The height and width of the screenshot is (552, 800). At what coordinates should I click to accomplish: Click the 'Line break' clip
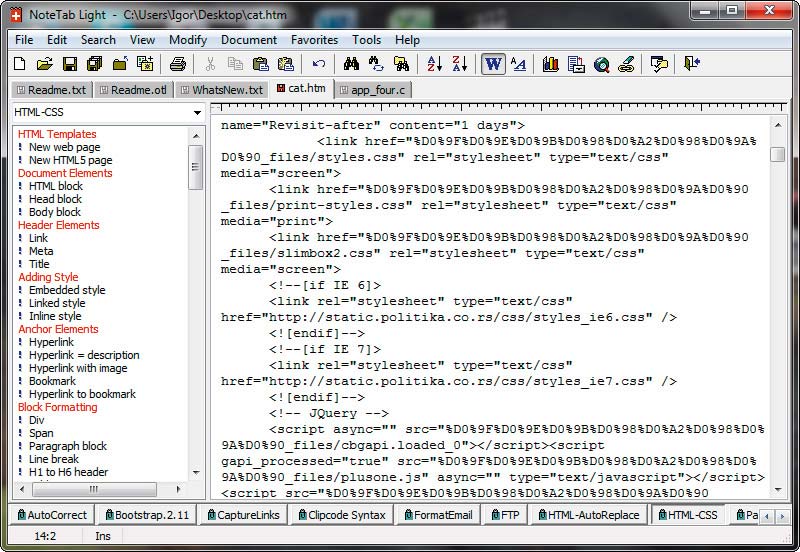54,459
